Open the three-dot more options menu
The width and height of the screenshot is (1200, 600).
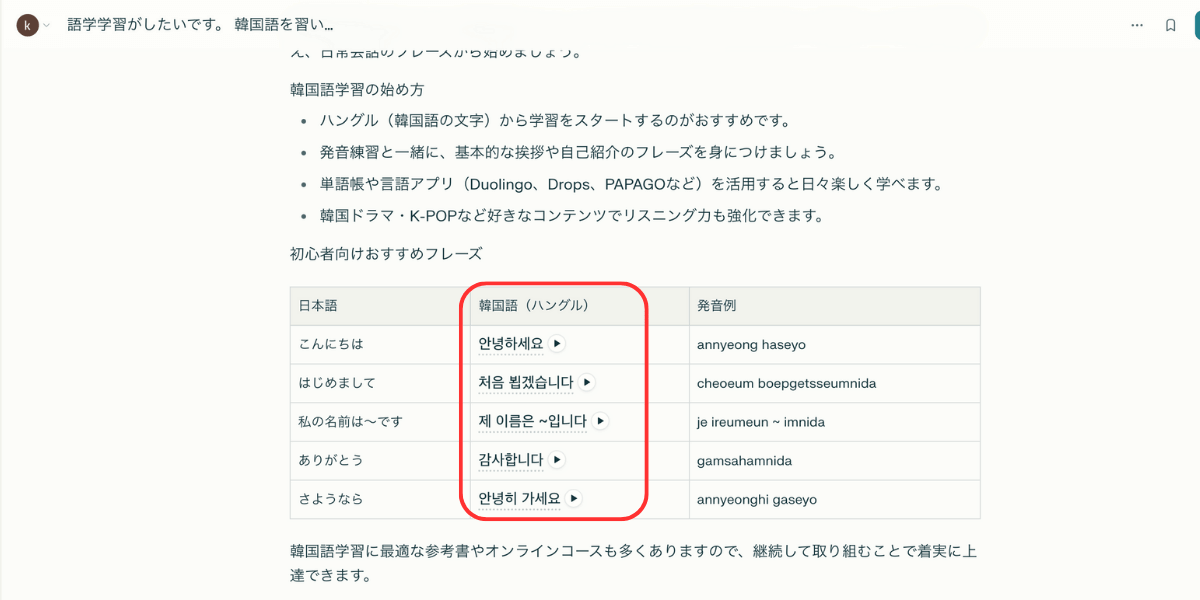pos(1136,25)
